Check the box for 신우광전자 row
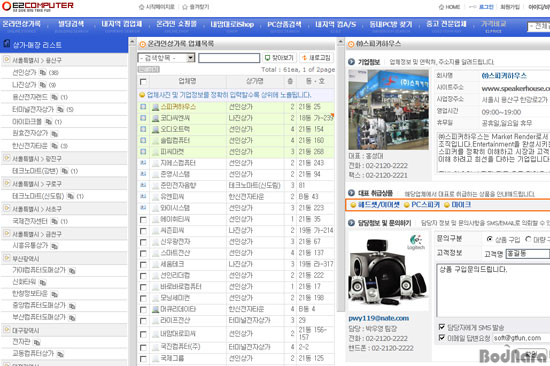This screenshot has height=366, width=550. pos(143,242)
